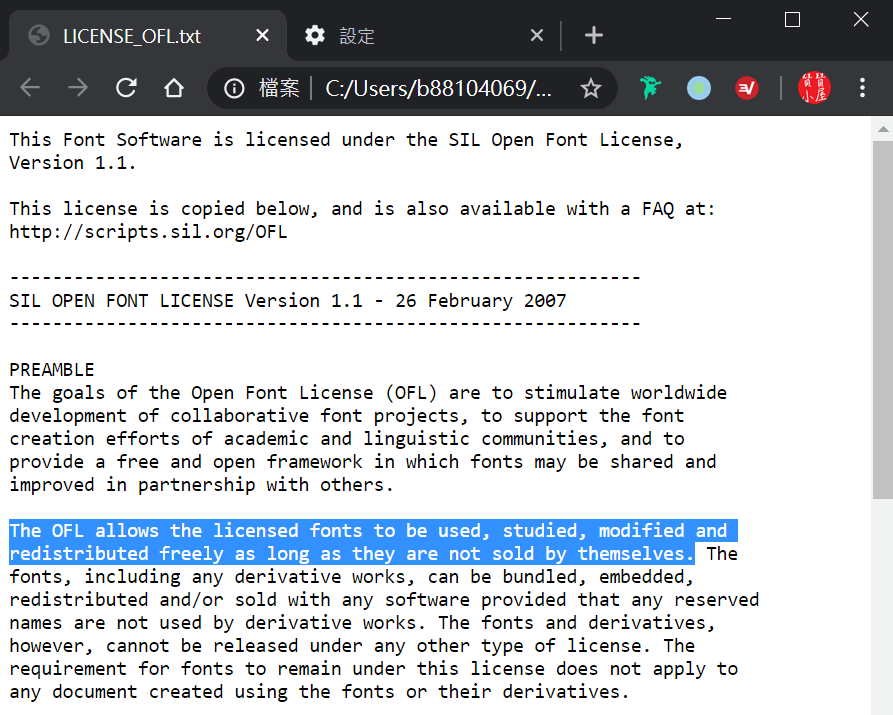The width and height of the screenshot is (893, 715).
Task: Close the browser window
Action: [x=861, y=19]
